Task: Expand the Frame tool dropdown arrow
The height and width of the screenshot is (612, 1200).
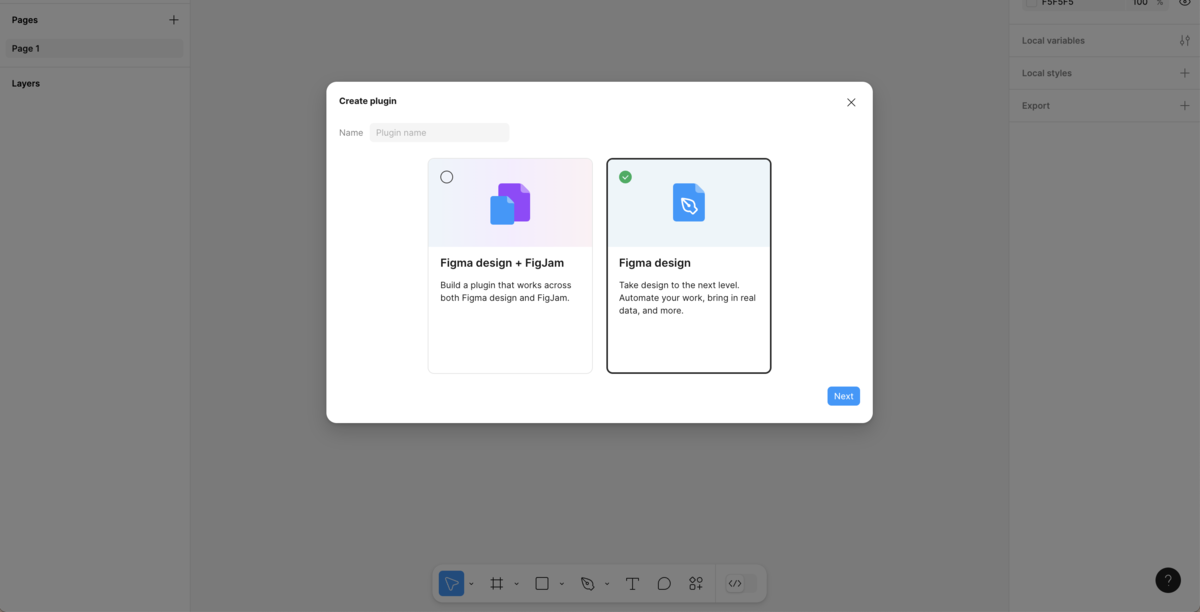Action: coord(516,584)
